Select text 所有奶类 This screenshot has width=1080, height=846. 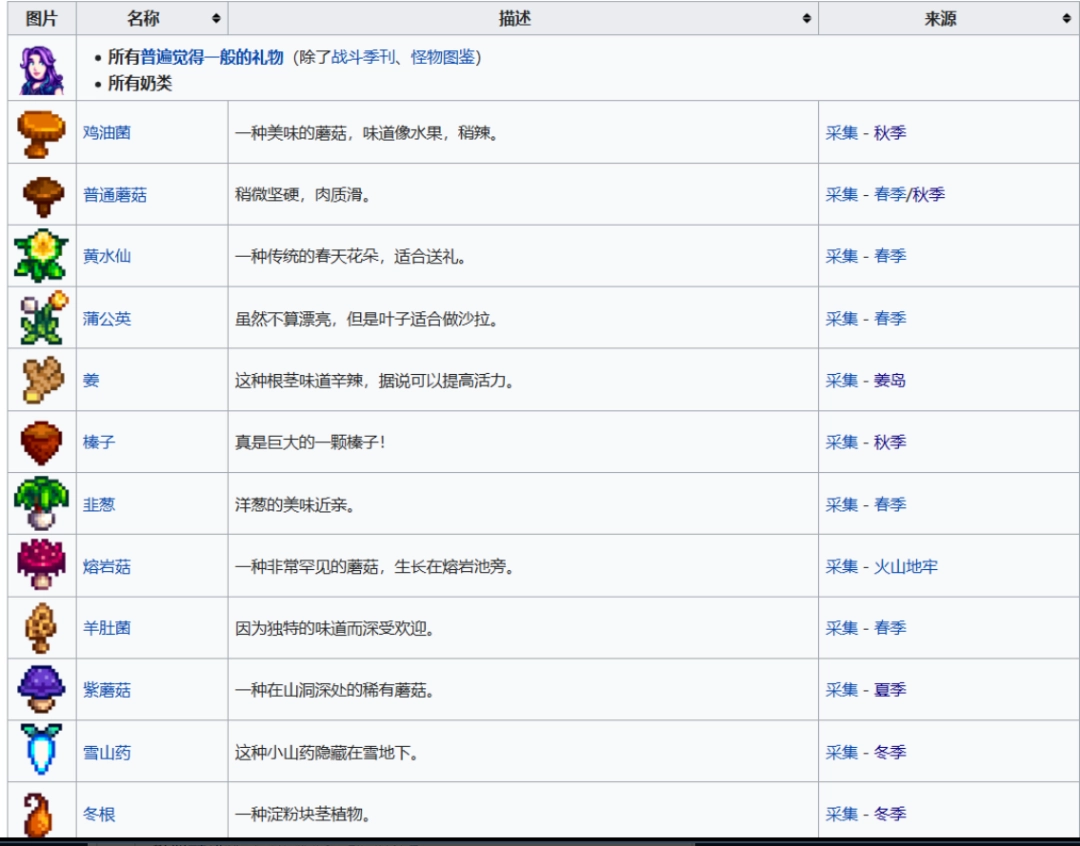(x=140, y=83)
